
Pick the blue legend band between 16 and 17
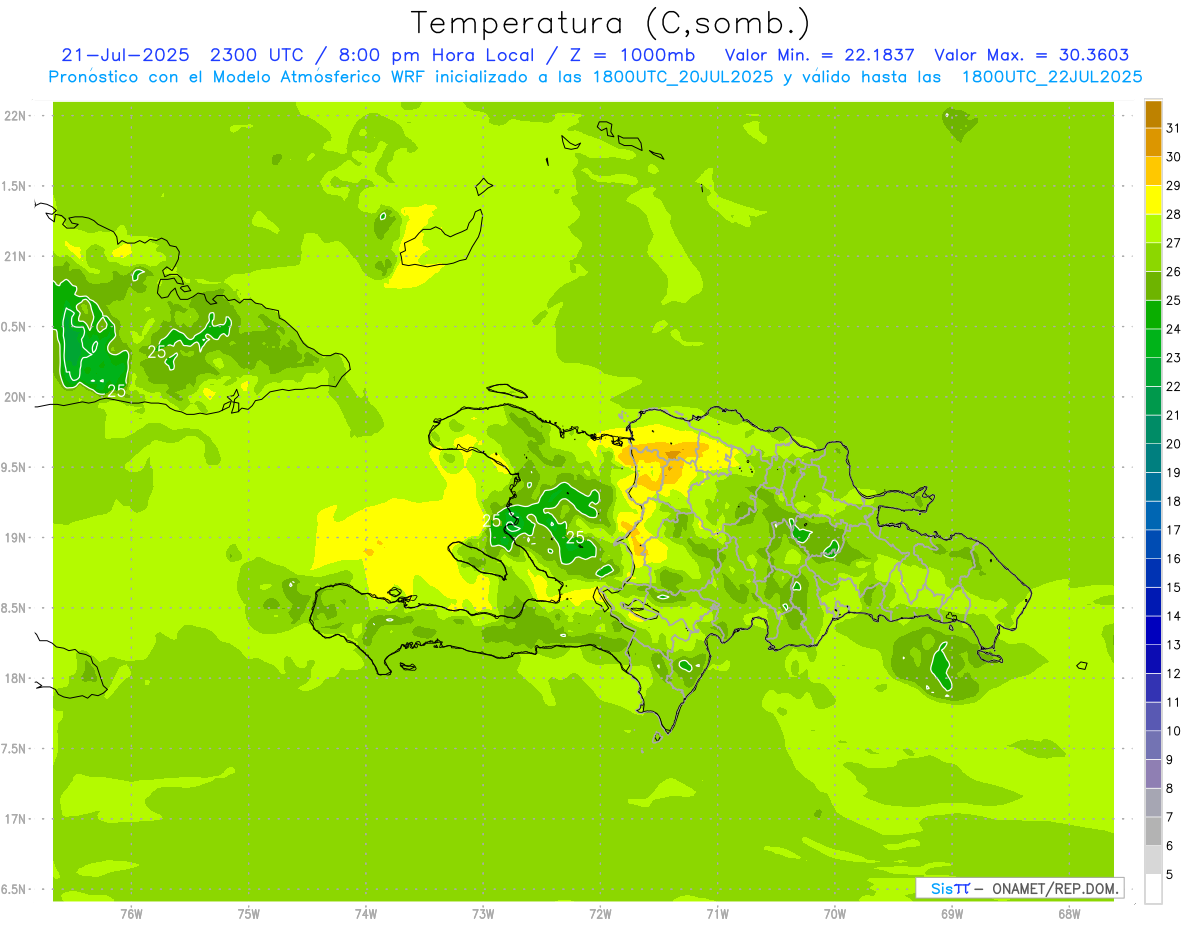(1153, 544)
